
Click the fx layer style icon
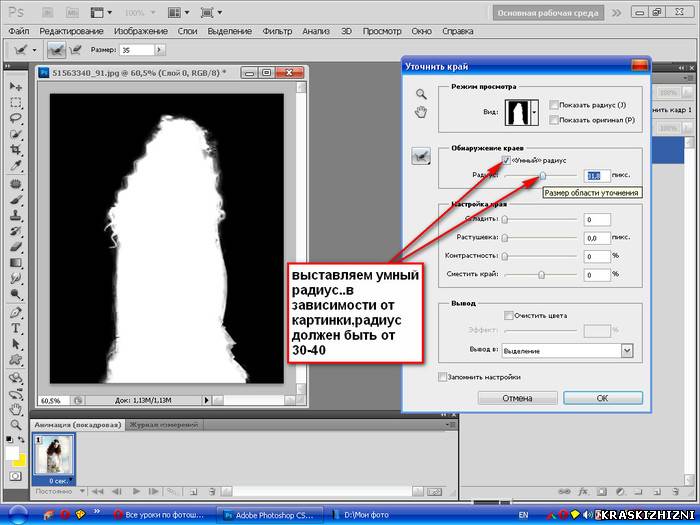pos(583,492)
